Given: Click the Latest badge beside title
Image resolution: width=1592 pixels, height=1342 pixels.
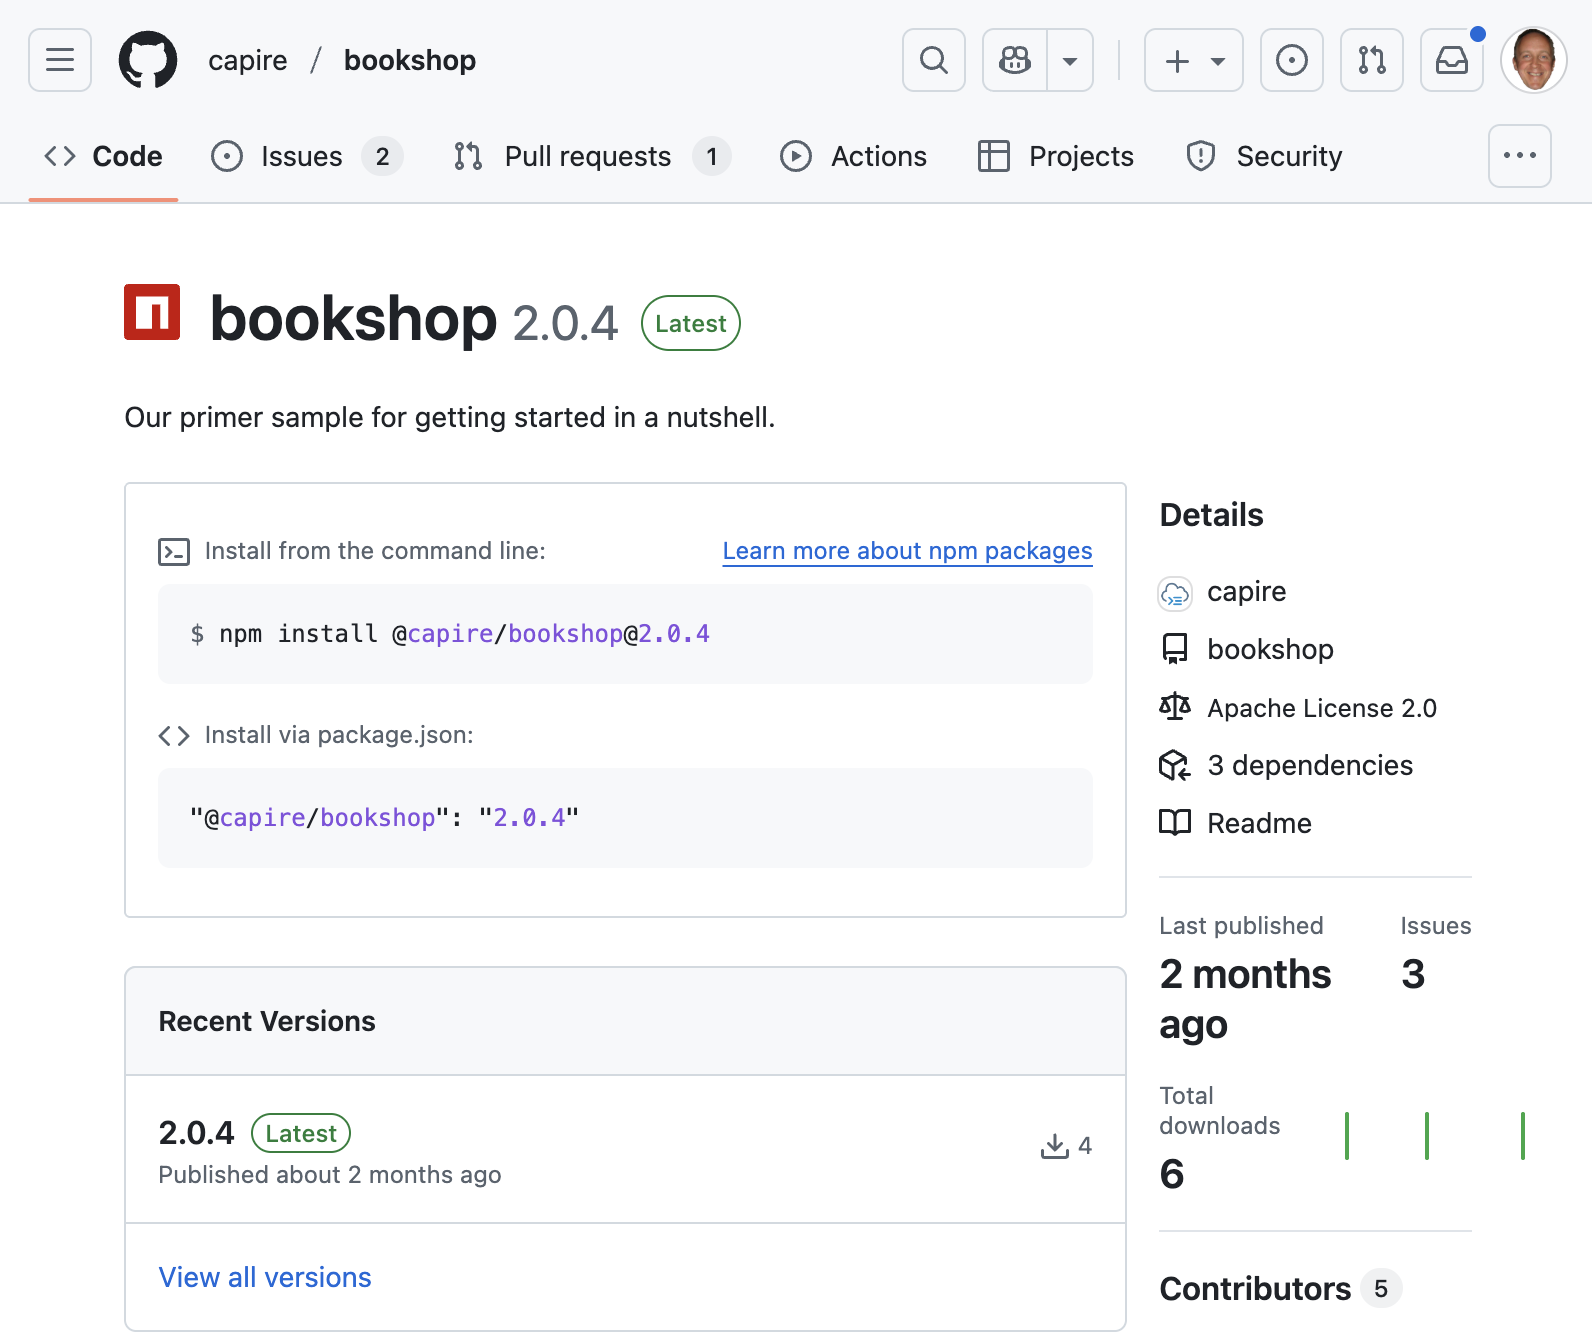Looking at the screenshot, I should click(x=691, y=323).
